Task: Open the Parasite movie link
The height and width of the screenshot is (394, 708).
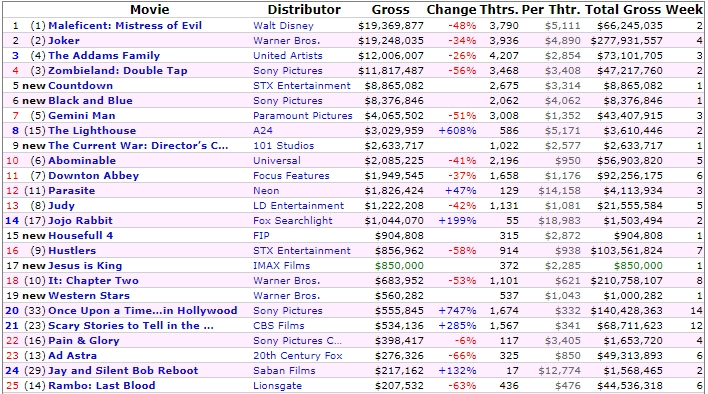Action: (x=71, y=190)
